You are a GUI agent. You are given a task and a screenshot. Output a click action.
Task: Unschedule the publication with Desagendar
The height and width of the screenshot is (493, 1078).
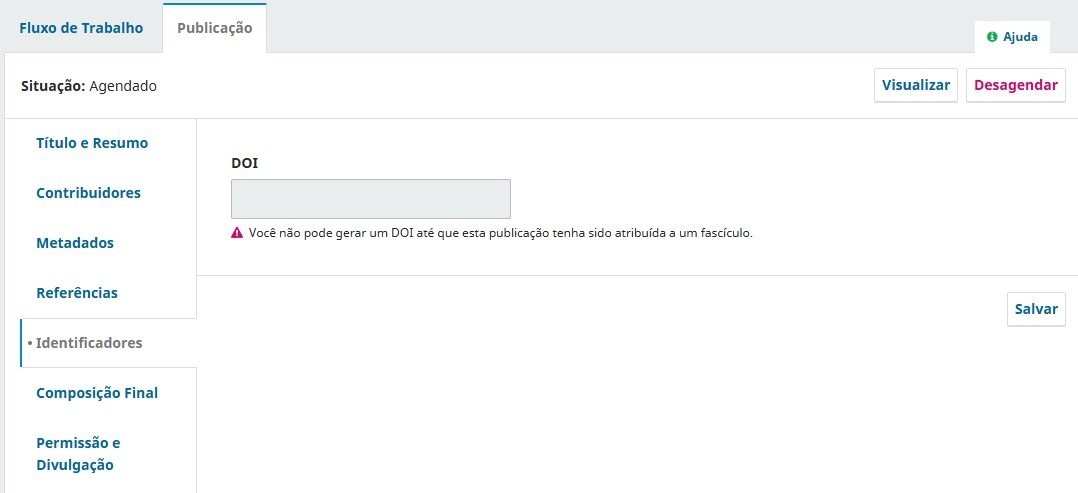pyautogui.click(x=1015, y=85)
